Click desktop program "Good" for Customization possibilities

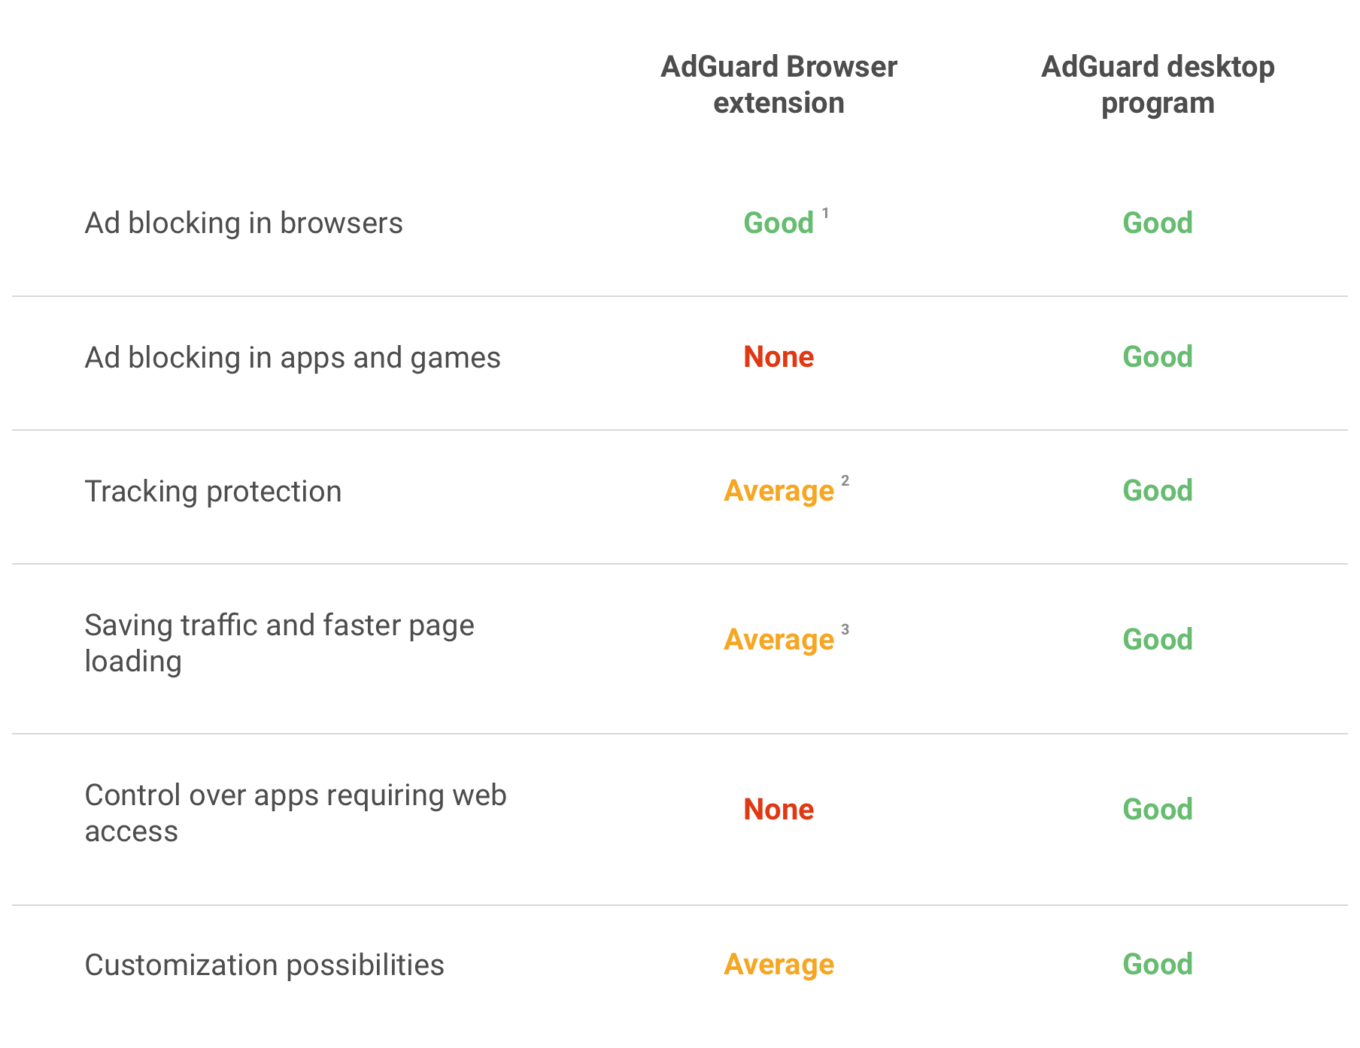click(x=1157, y=964)
